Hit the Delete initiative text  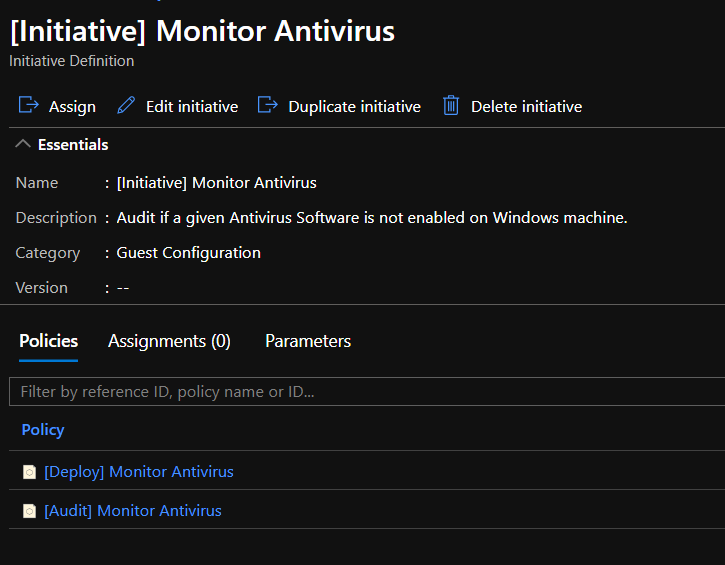tap(526, 106)
